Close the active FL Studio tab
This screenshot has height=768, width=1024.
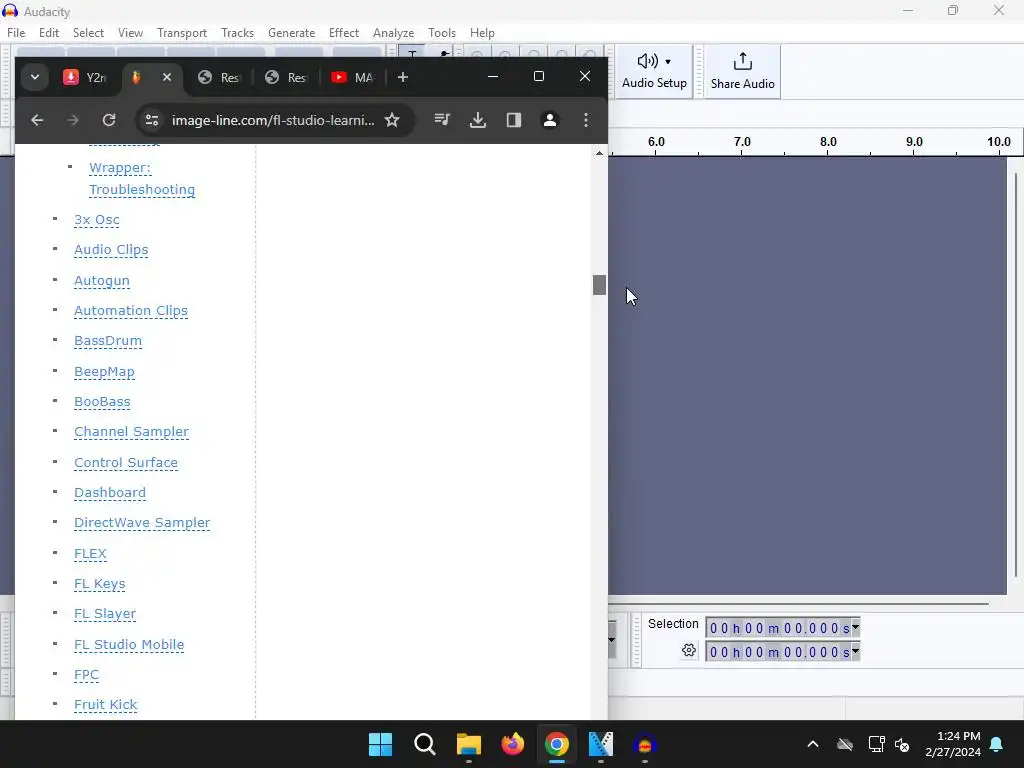pyautogui.click(x=167, y=77)
